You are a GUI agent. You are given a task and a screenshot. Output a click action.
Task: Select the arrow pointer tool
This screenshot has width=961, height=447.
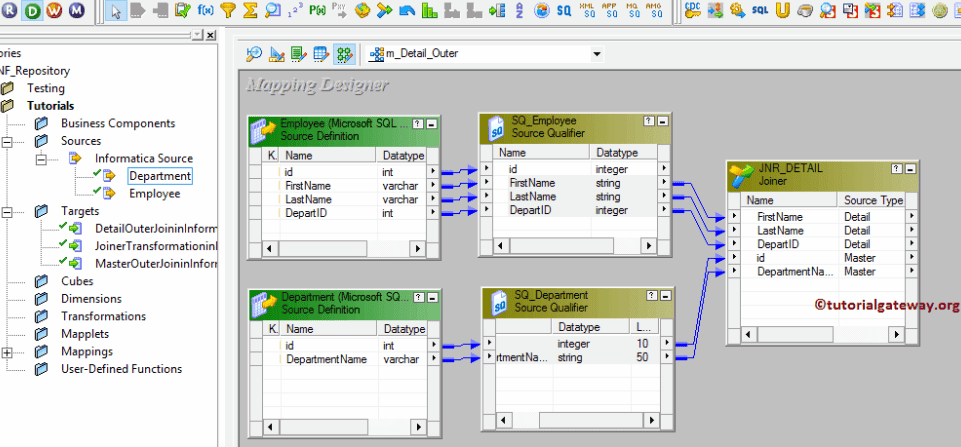[x=116, y=10]
